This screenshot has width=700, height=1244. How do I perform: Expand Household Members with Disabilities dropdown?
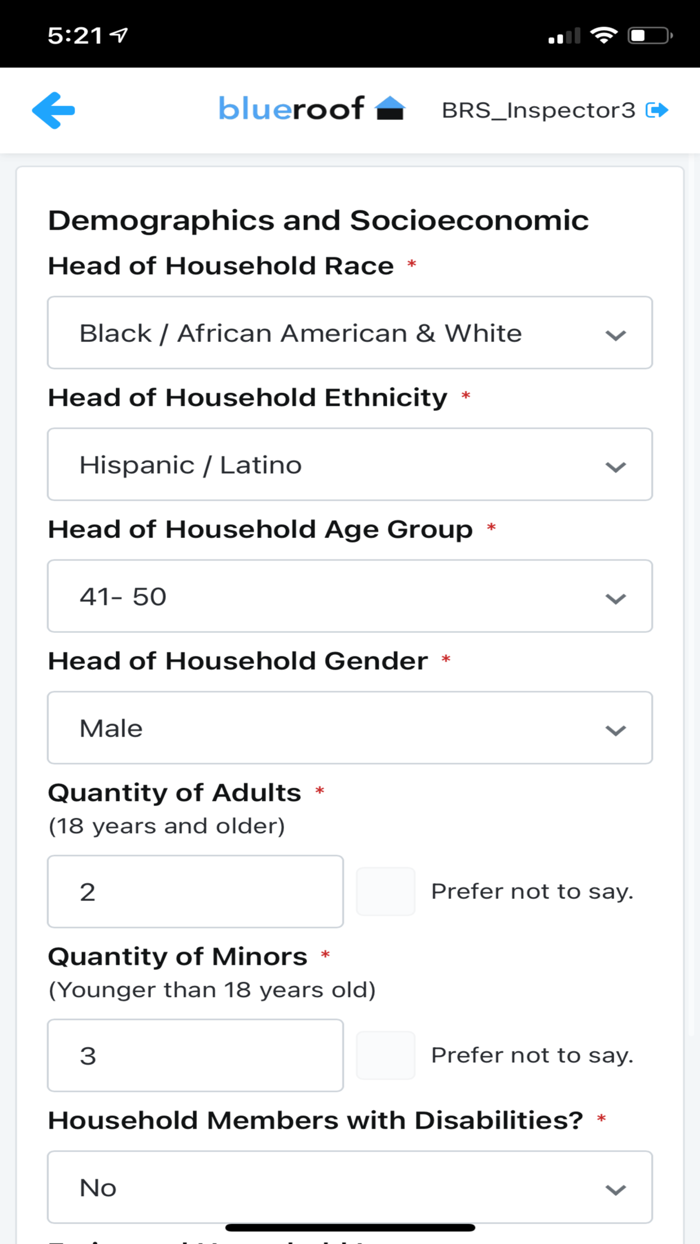(x=350, y=1187)
